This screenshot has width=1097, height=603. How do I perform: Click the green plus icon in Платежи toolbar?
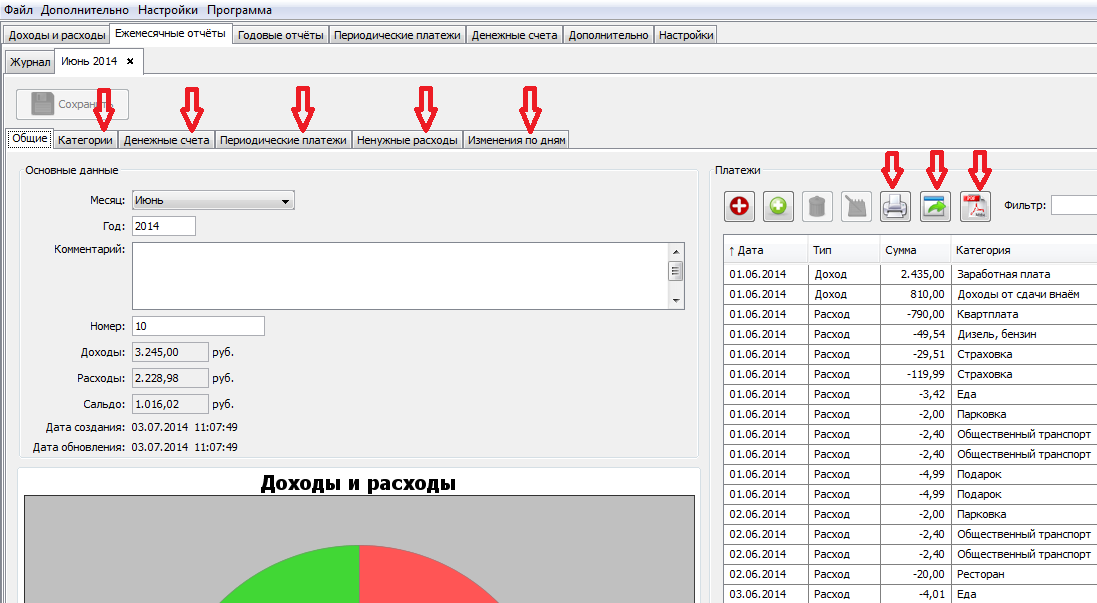coord(778,206)
